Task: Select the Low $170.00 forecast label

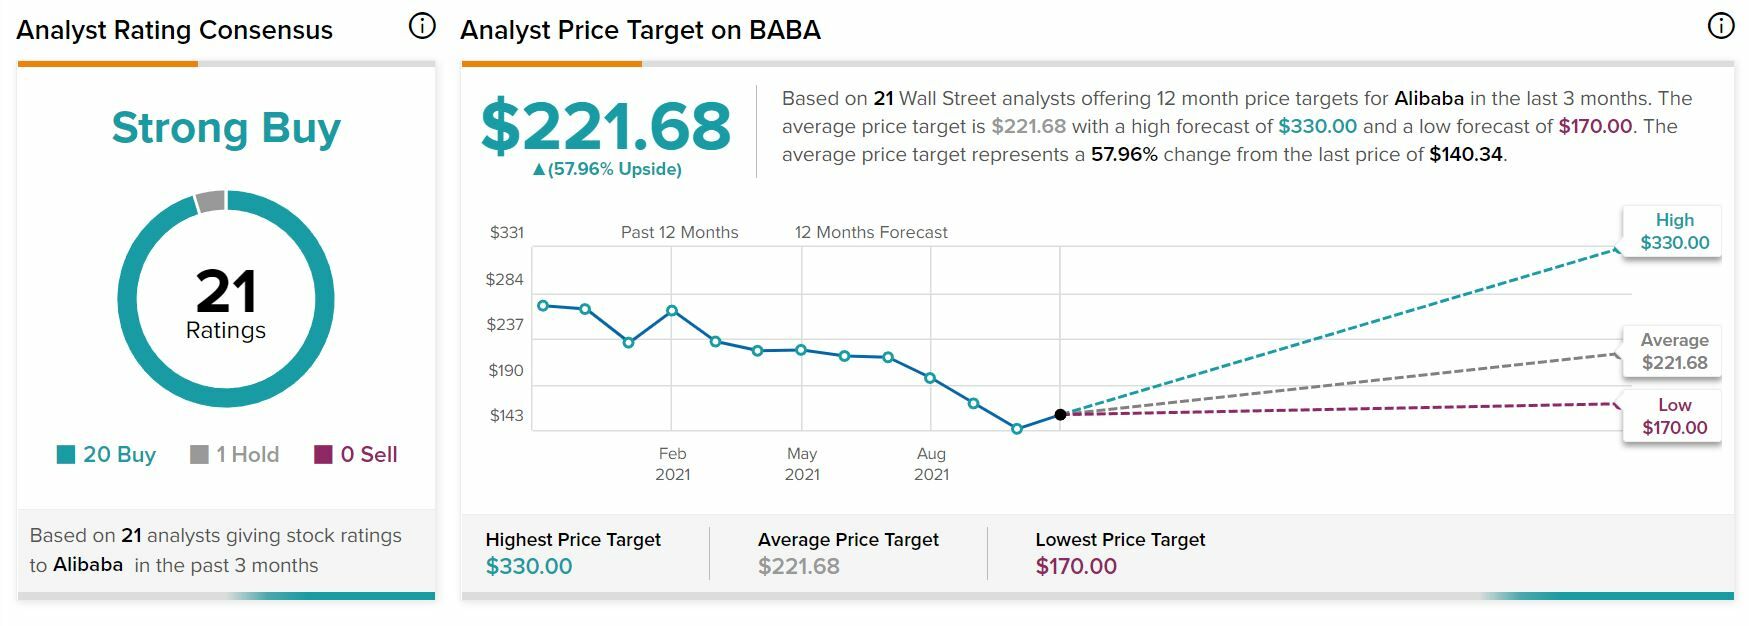Action: click(x=1673, y=416)
